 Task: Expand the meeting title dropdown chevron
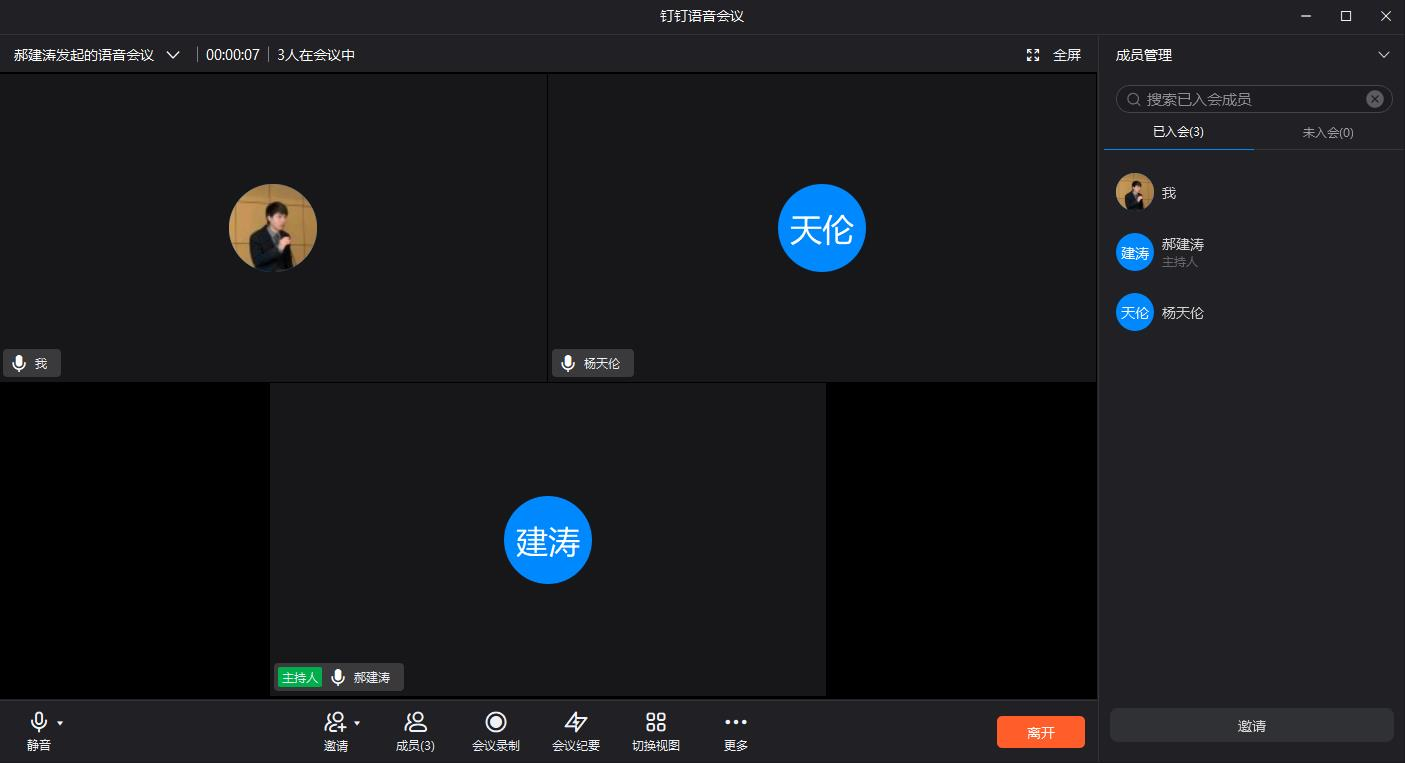(173, 55)
